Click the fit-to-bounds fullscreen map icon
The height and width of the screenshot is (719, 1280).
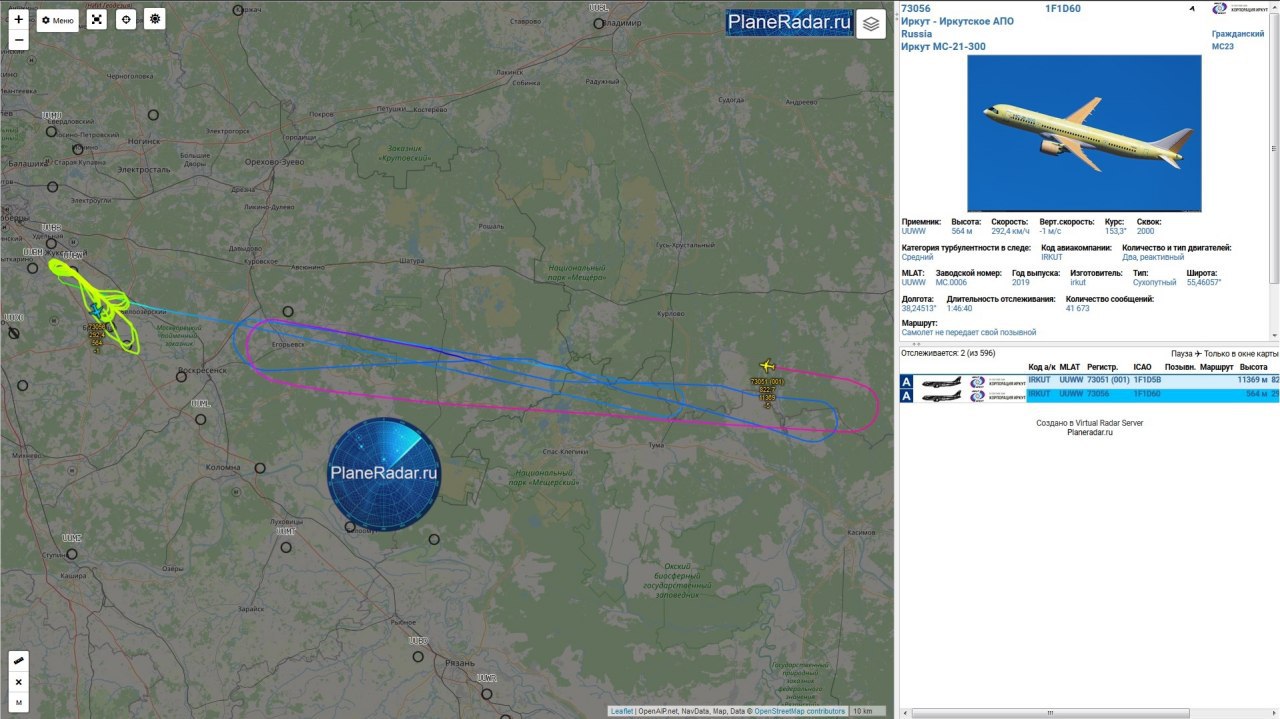(96, 20)
